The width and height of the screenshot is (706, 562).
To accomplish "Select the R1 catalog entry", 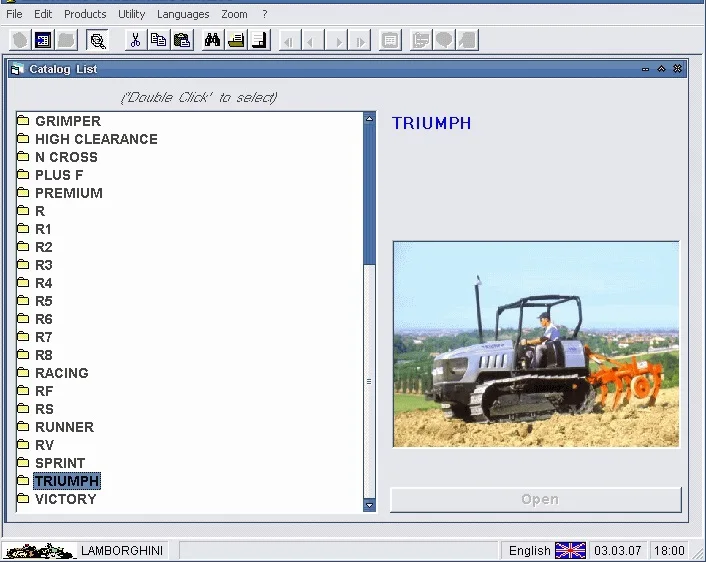I will pos(43,229).
